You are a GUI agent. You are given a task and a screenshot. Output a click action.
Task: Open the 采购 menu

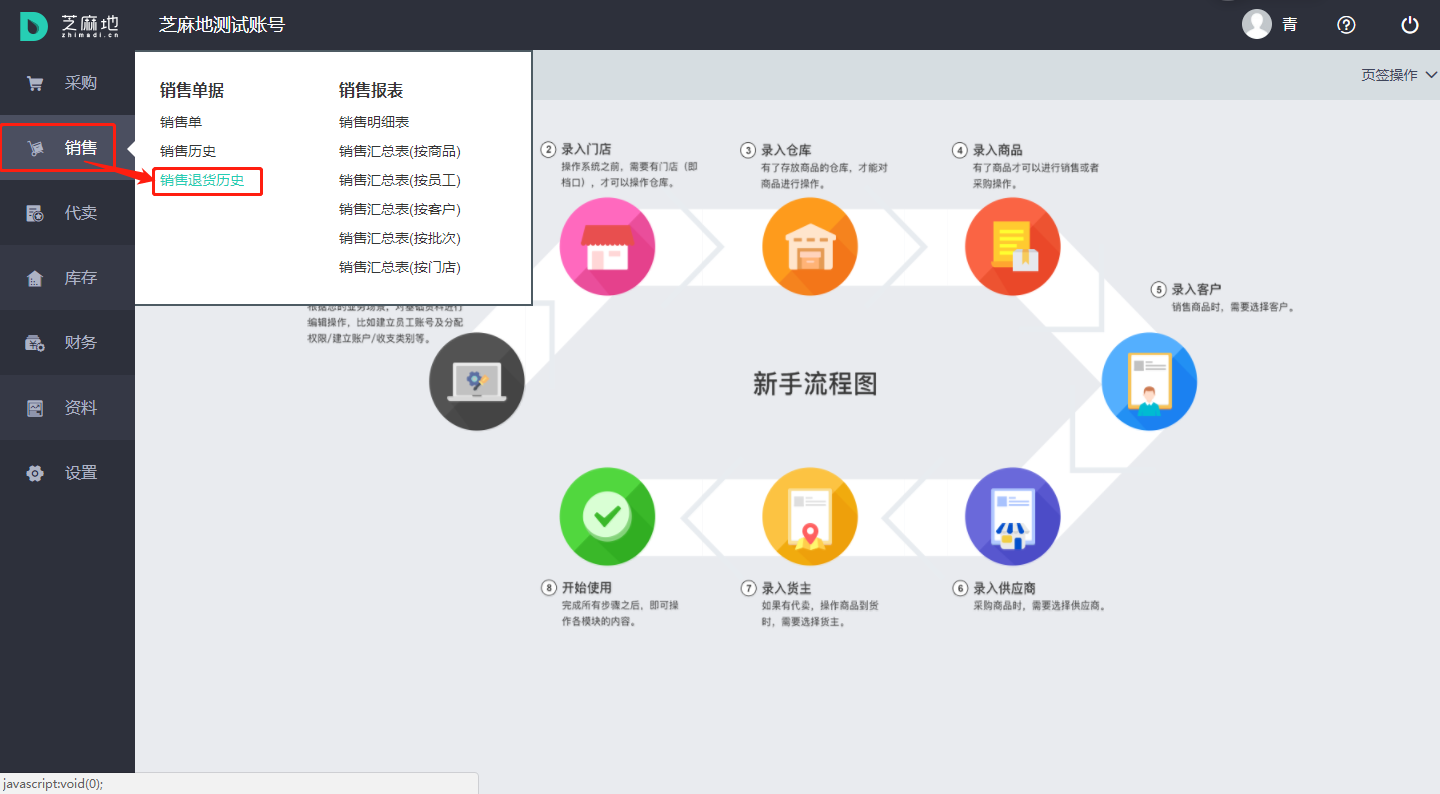click(x=81, y=83)
